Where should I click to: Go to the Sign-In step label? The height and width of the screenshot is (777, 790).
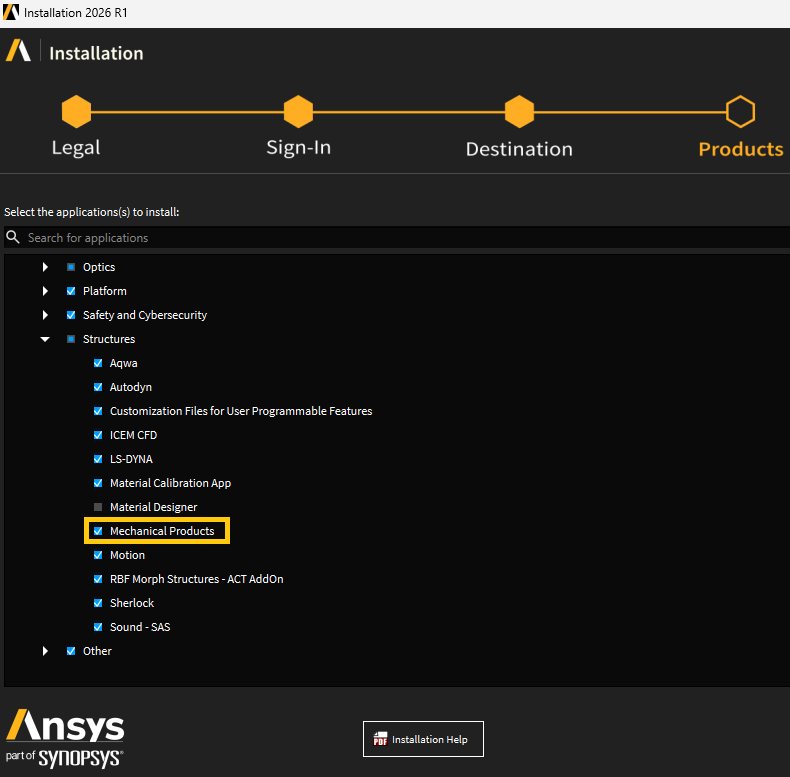[x=299, y=148]
